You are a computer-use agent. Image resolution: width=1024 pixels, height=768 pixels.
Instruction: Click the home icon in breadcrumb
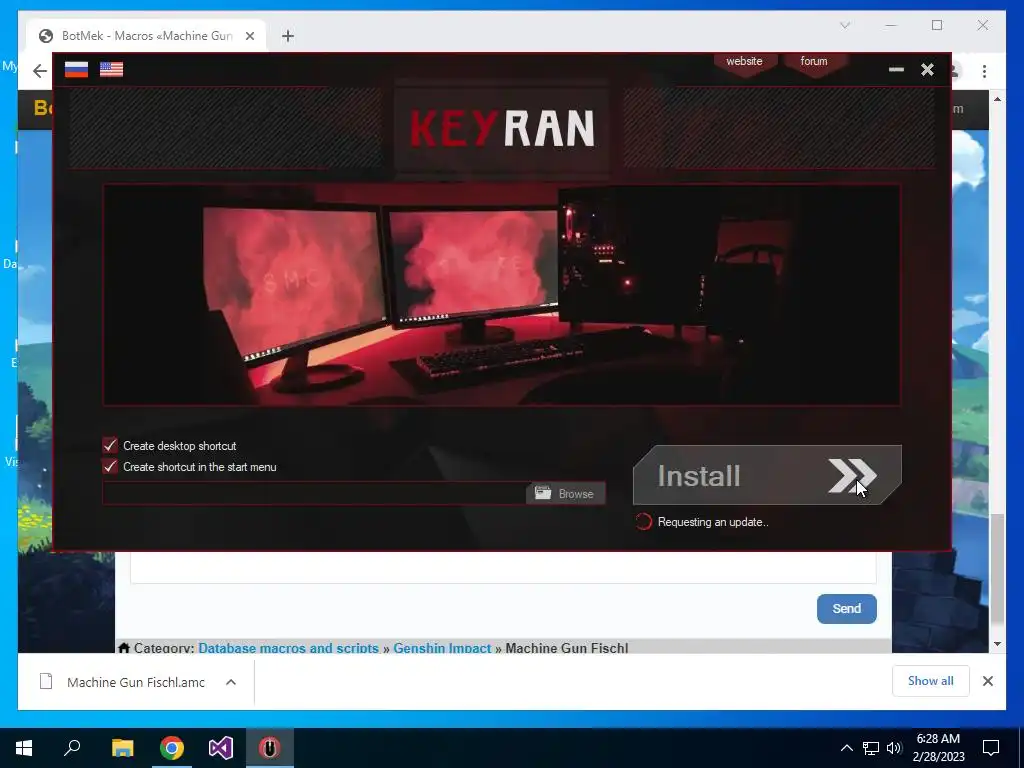tap(124, 648)
